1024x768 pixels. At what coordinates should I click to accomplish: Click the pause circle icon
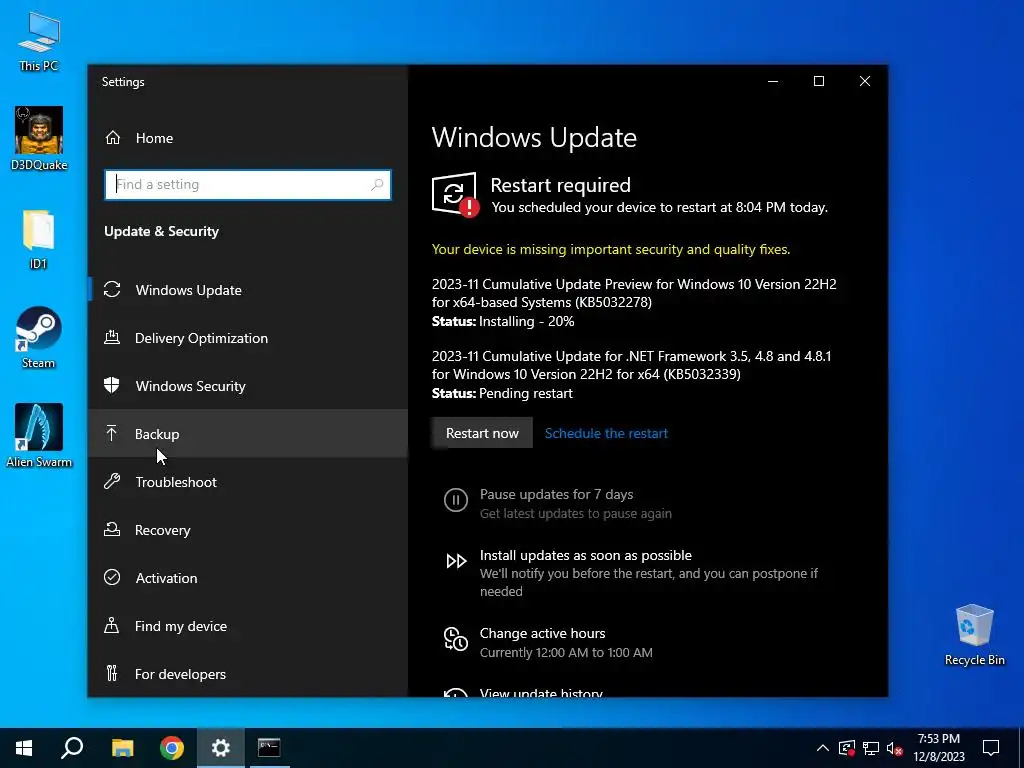coord(456,501)
